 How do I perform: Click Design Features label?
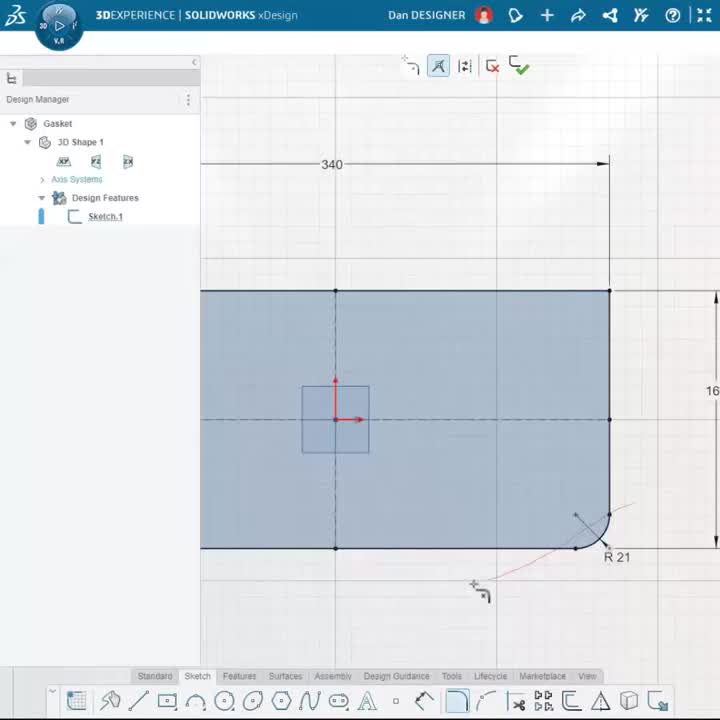[x=105, y=198]
